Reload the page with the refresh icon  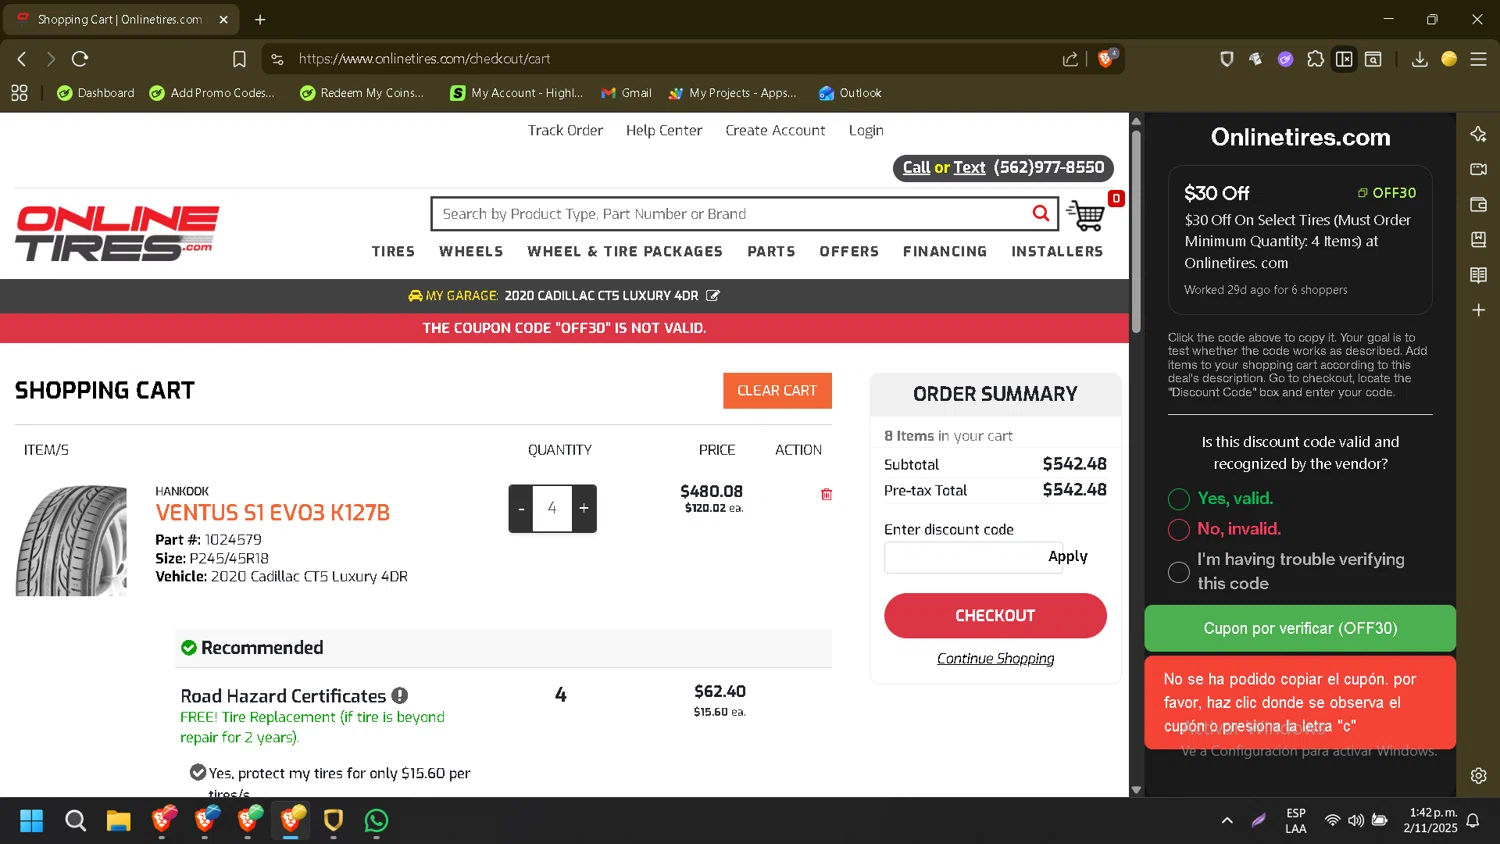[x=80, y=59]
